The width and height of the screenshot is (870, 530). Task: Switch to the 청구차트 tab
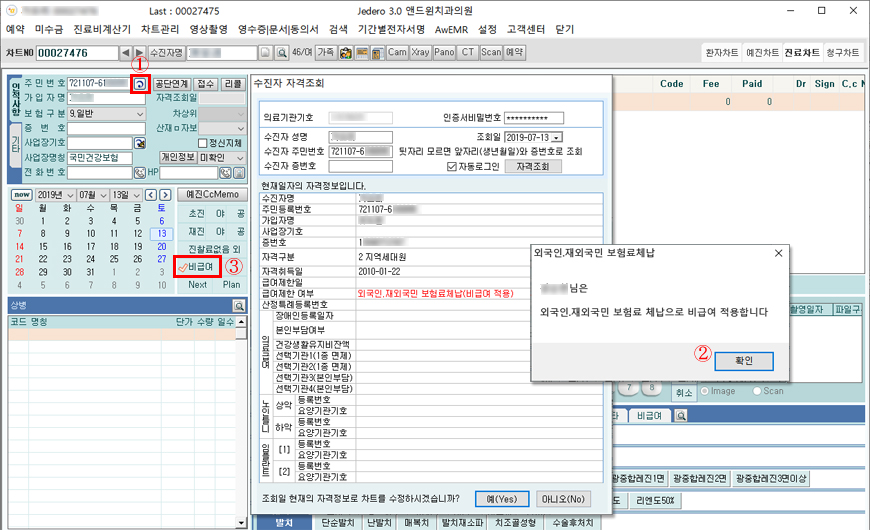pos(841,51)
